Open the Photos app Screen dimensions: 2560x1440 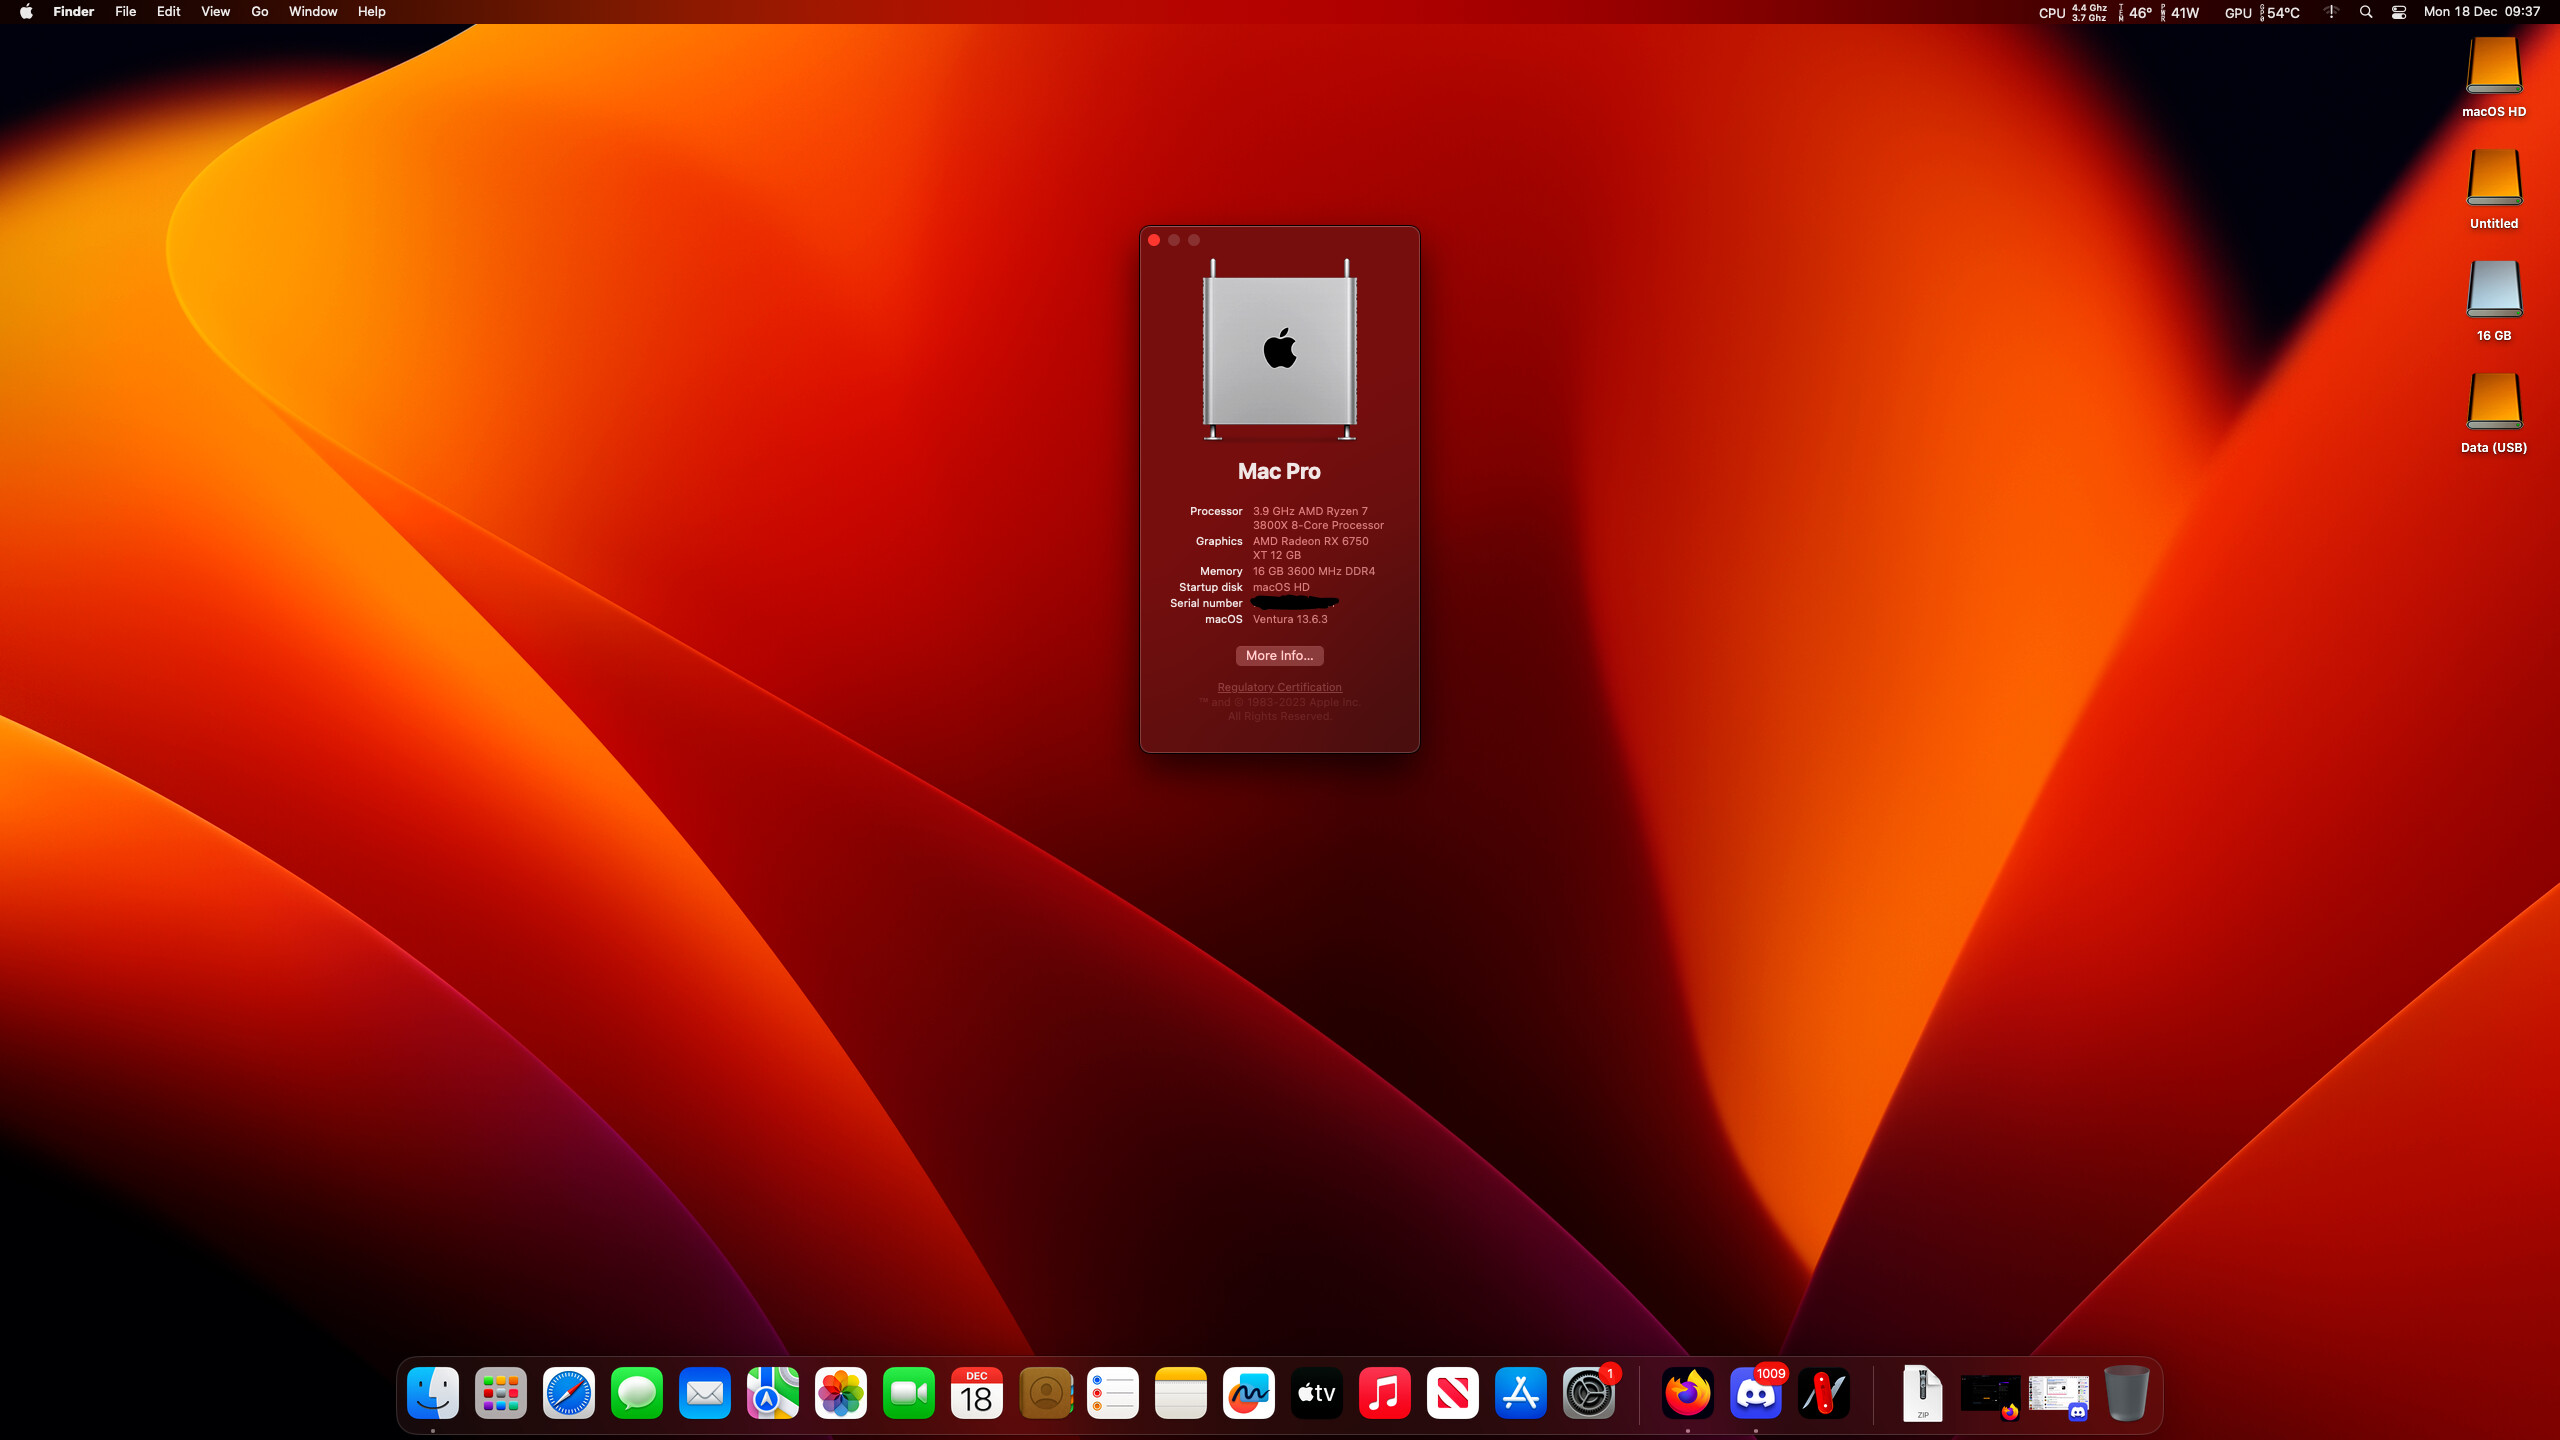coord(841,1393)
